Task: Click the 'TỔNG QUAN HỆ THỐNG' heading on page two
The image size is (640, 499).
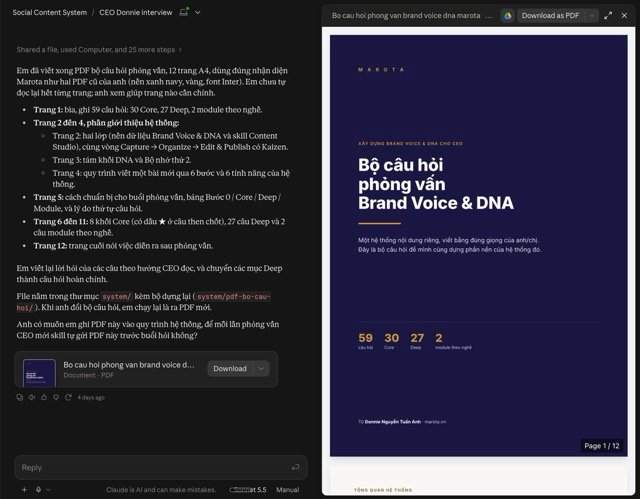Action: click(383, 490)
